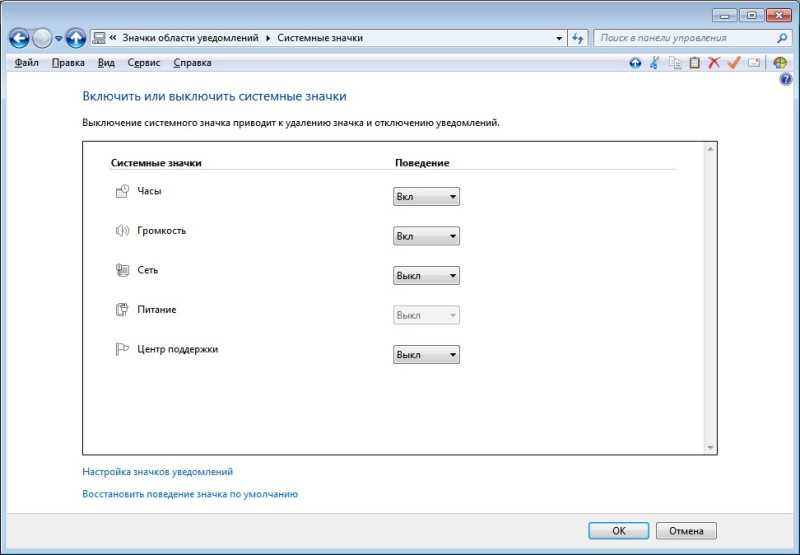
Task: Click the Windows logo globe toolbar icon
Action: coord(780,63)
